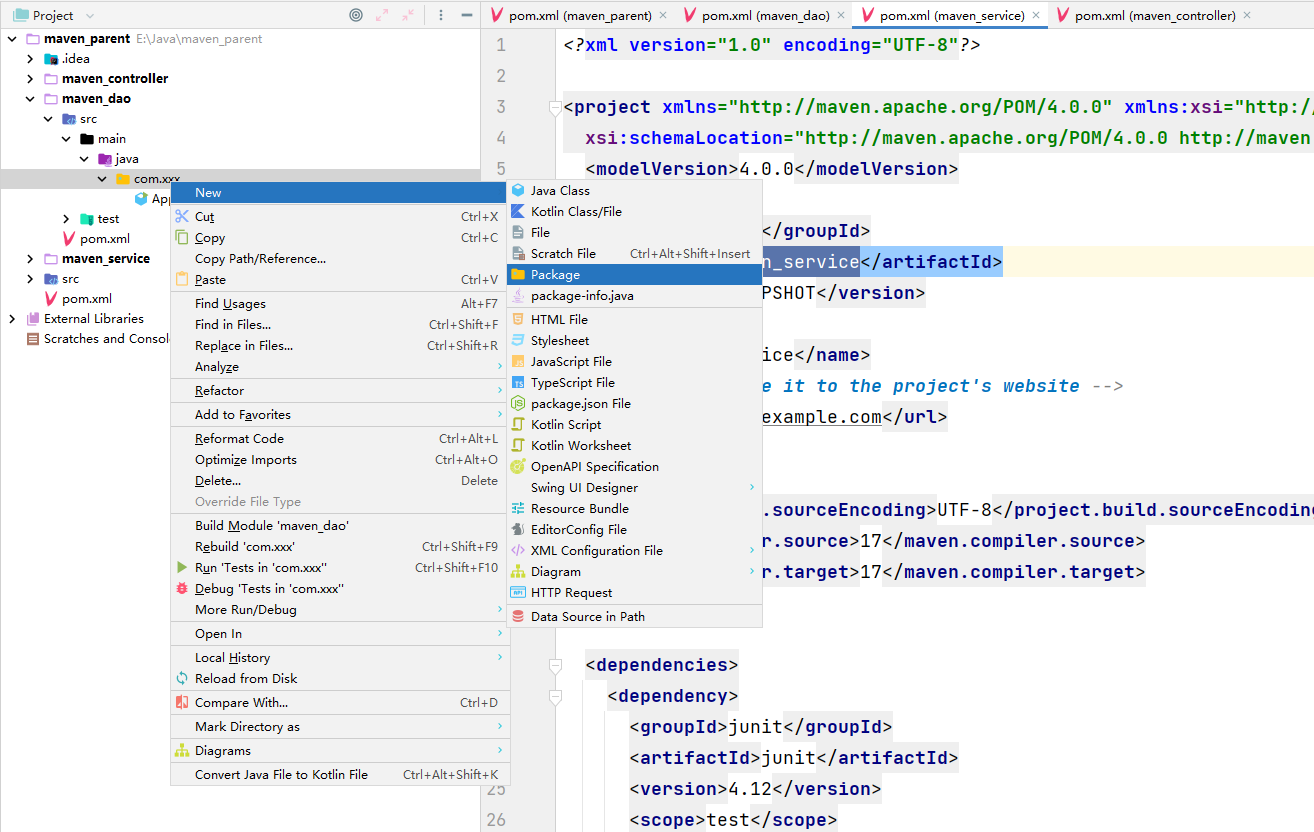Close the pom.xml (maven_dao) tab
The image size is (1314, 832).
click(840, 15)
